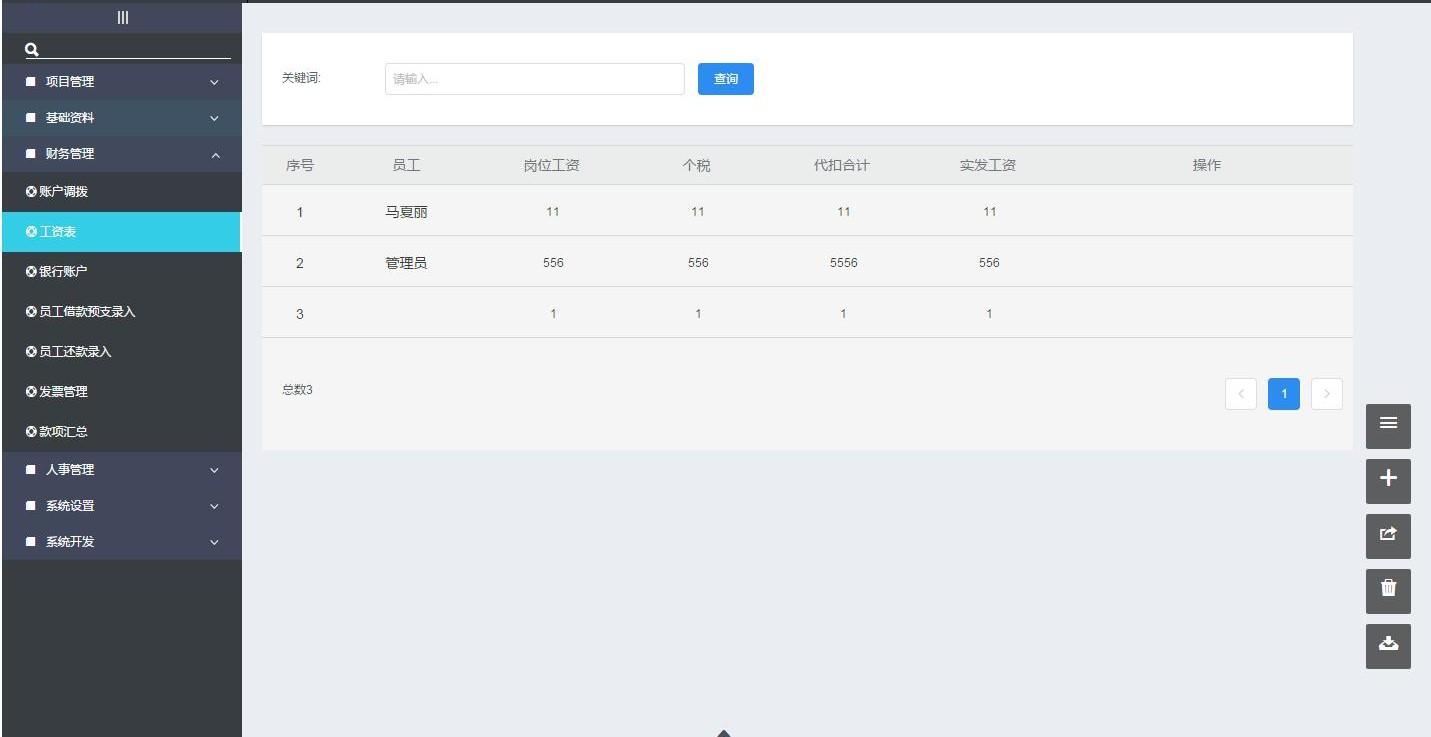
Task: Expand the 人事管理 menu
Action: click(x=121, y=470)
